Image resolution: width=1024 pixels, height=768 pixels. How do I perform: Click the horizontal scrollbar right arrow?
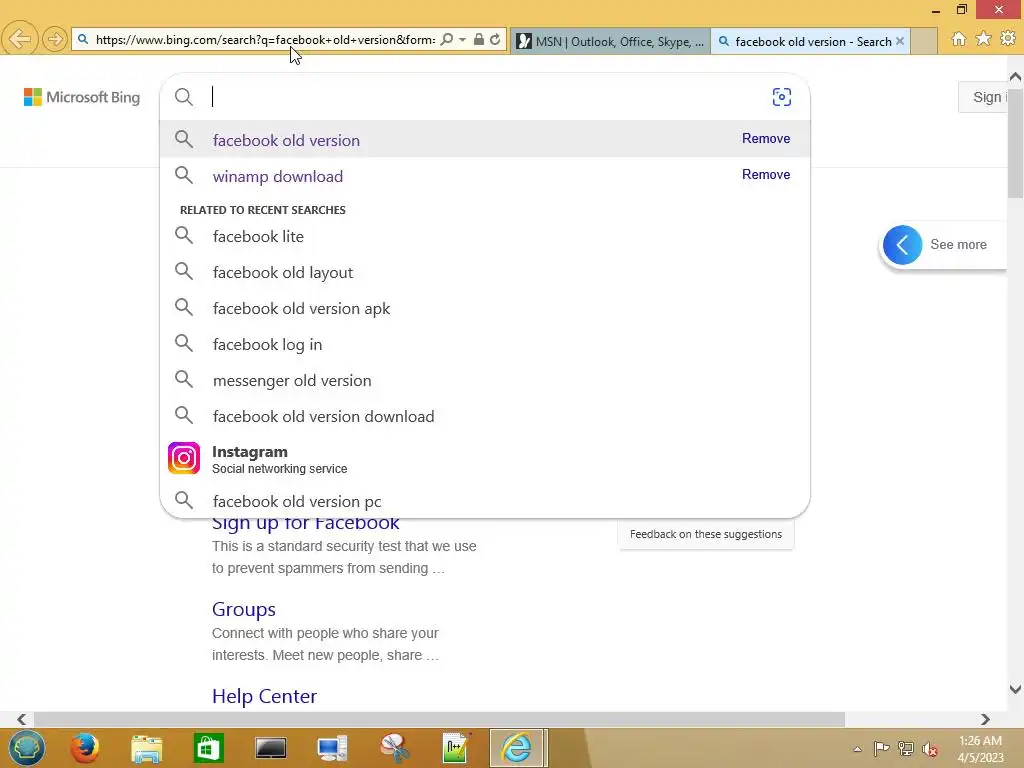pos(985,719)
